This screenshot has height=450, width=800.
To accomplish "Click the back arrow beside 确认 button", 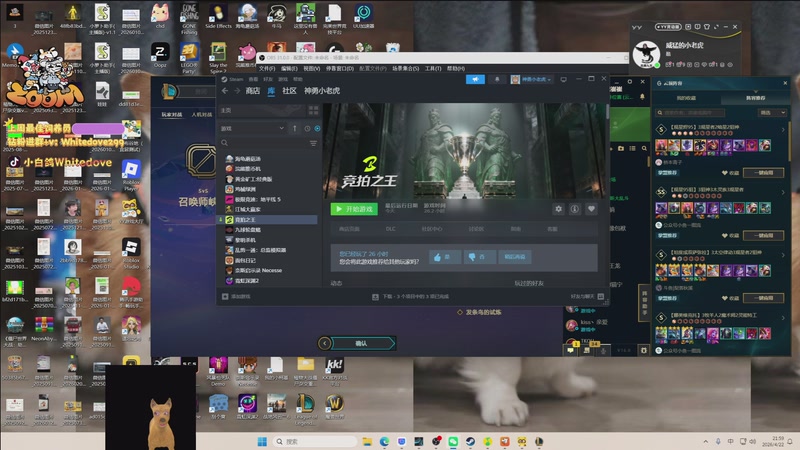I will pos(324,343).
